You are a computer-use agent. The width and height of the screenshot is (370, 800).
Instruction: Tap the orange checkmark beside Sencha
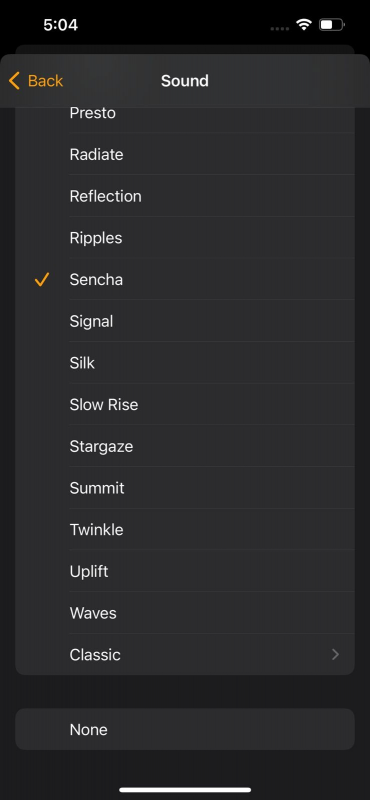click(x=42, y=280)
